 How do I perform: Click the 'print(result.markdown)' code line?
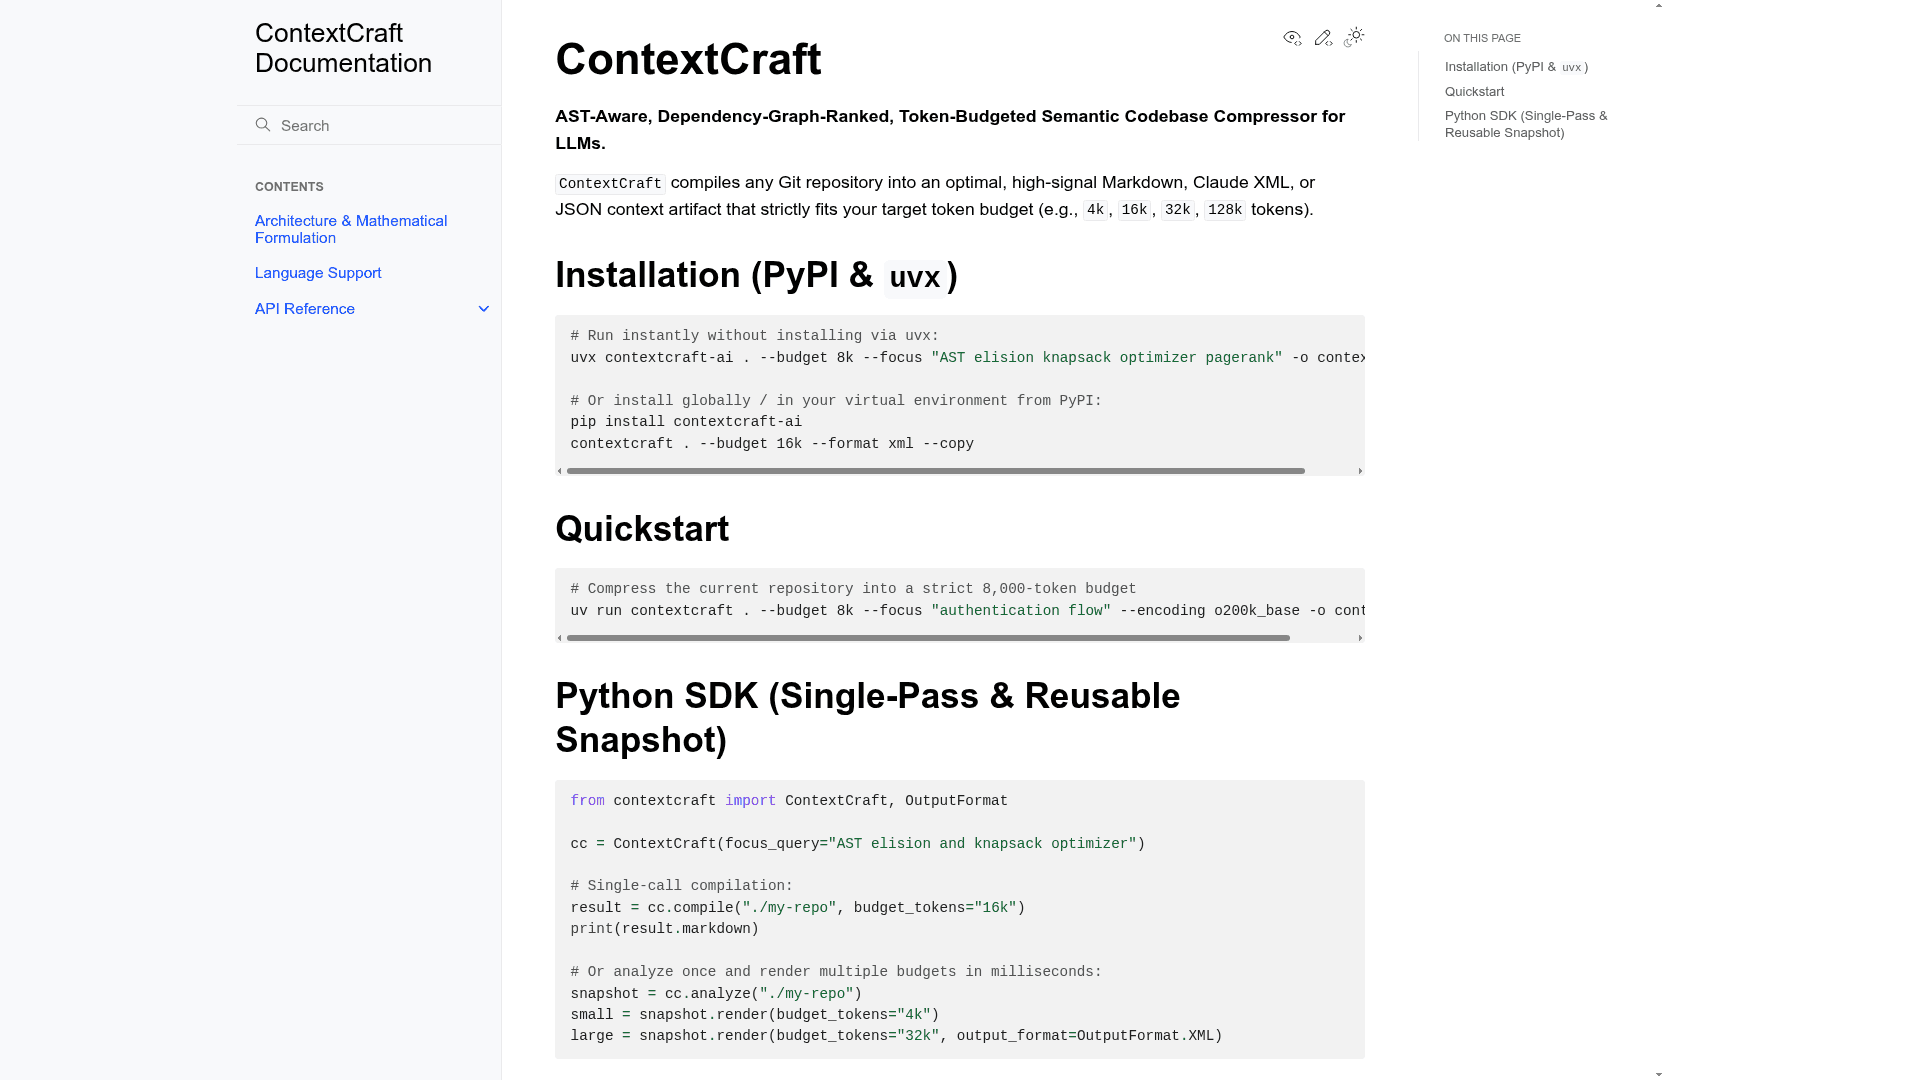(665, 929)
